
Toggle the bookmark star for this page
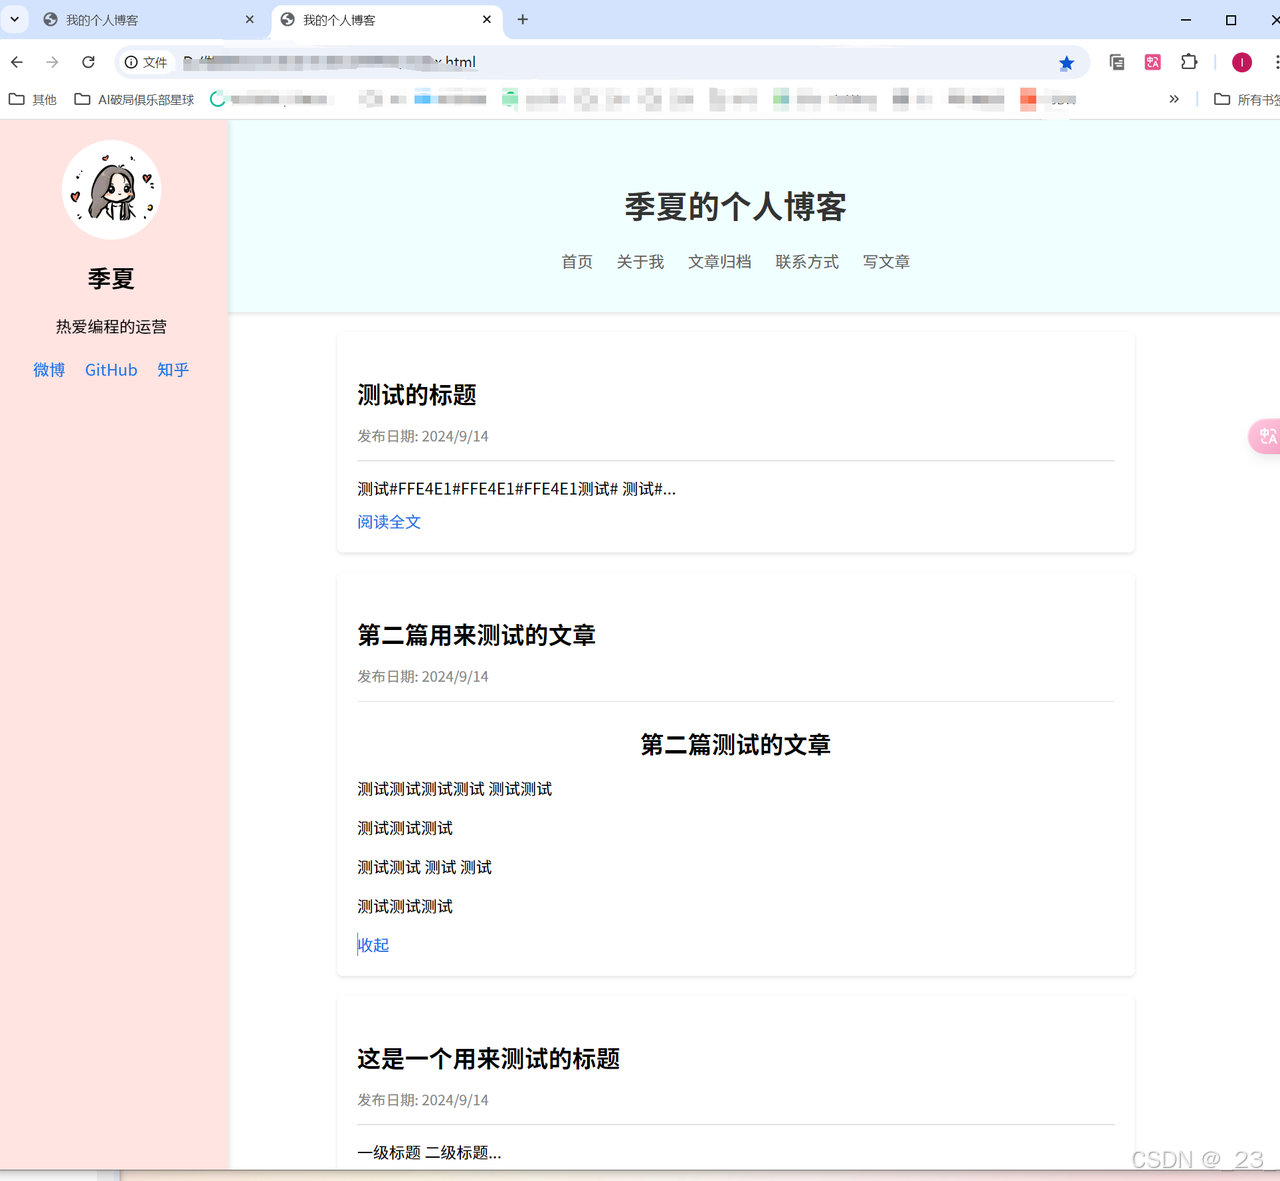[x=1066, y=62]
